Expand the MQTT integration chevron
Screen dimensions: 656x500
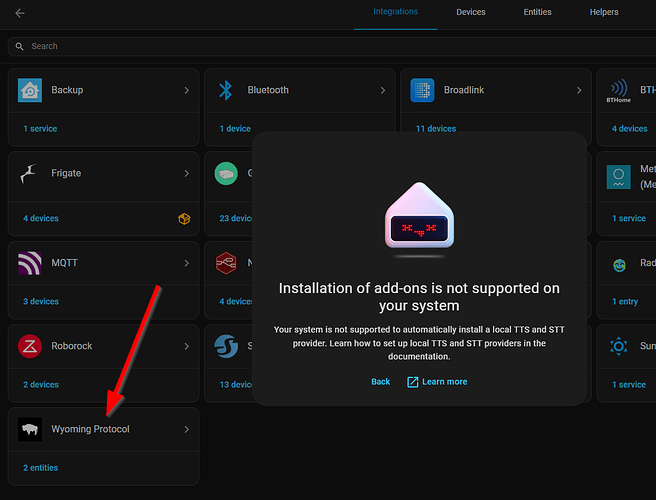(x=186, y=263)
